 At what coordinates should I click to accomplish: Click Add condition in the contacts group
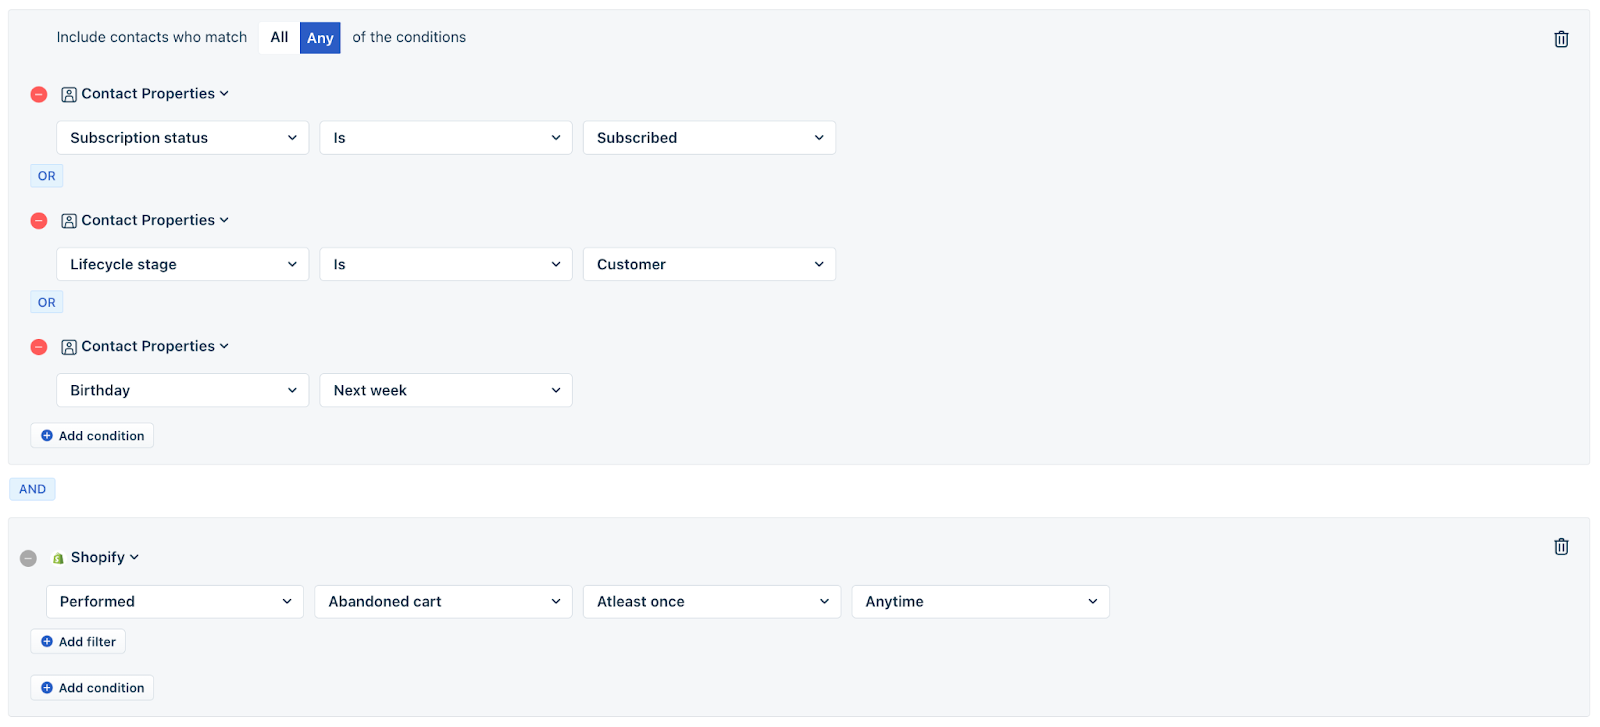tap(92, 435)
